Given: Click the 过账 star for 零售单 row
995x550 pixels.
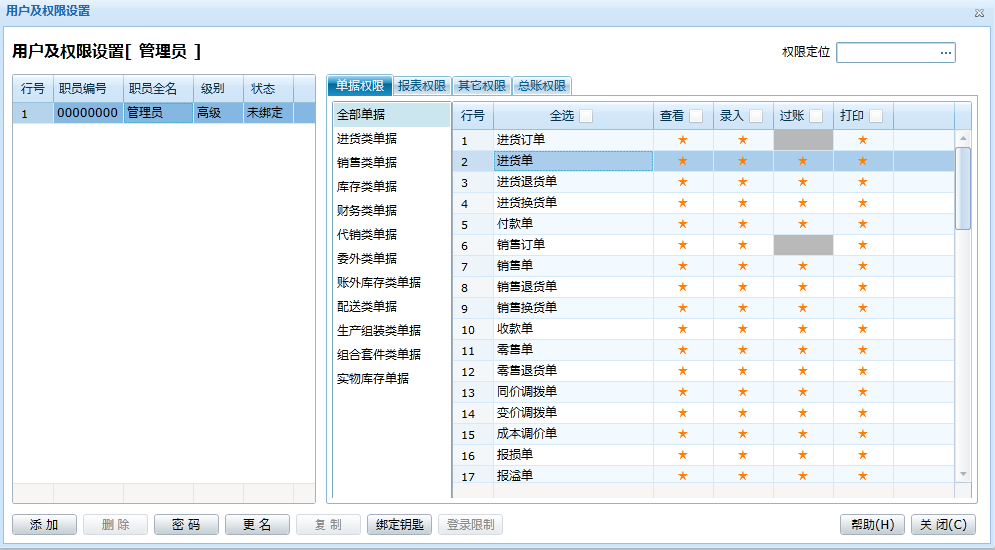Looking at the screenshot, I should tap(803, 350).
